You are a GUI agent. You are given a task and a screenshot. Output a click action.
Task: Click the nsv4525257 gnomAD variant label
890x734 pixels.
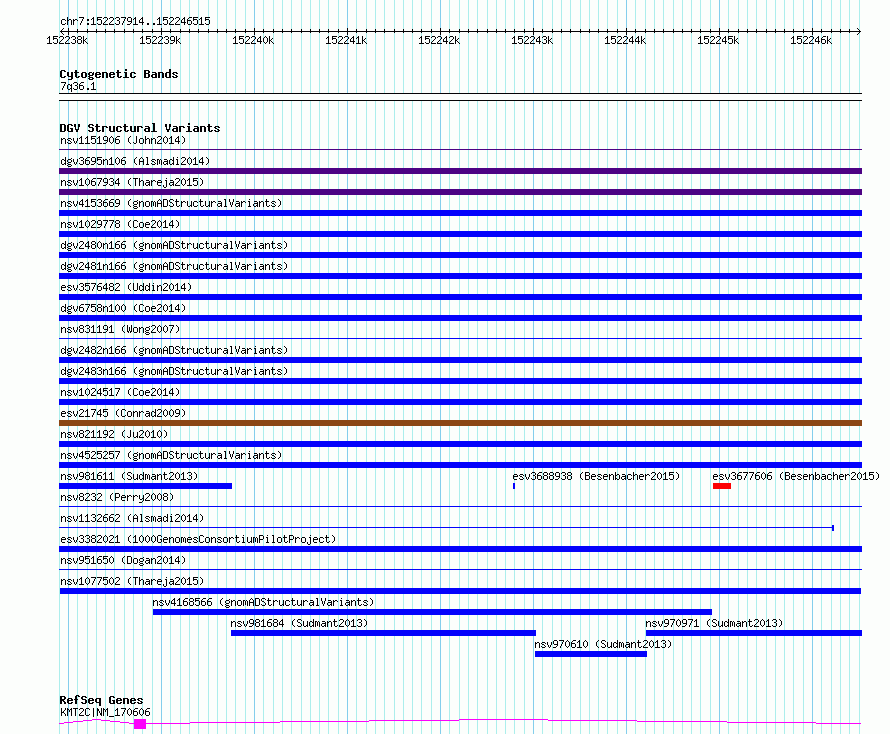(x=171, y=455)
